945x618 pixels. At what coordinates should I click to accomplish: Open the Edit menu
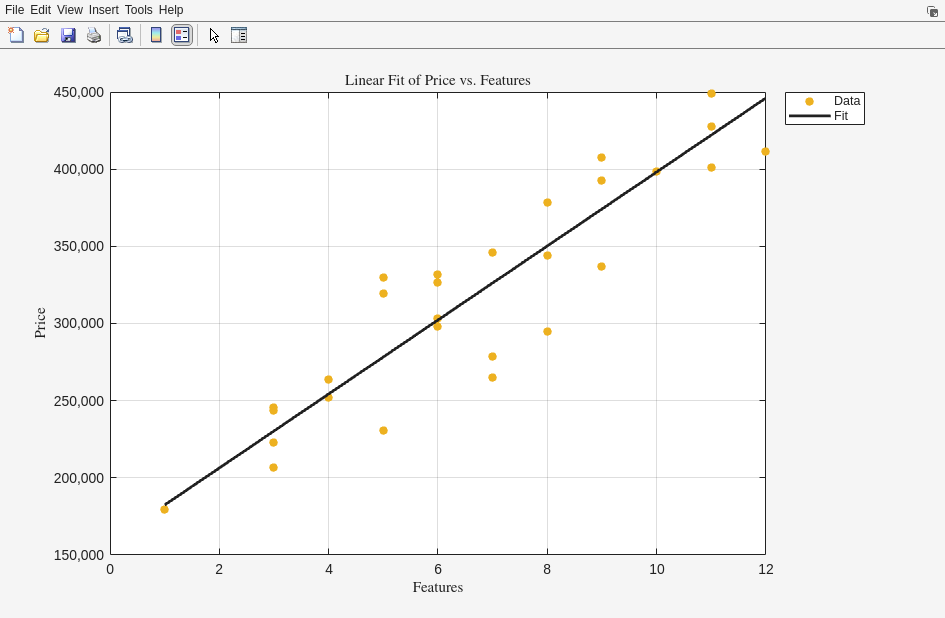click(40, 10)
